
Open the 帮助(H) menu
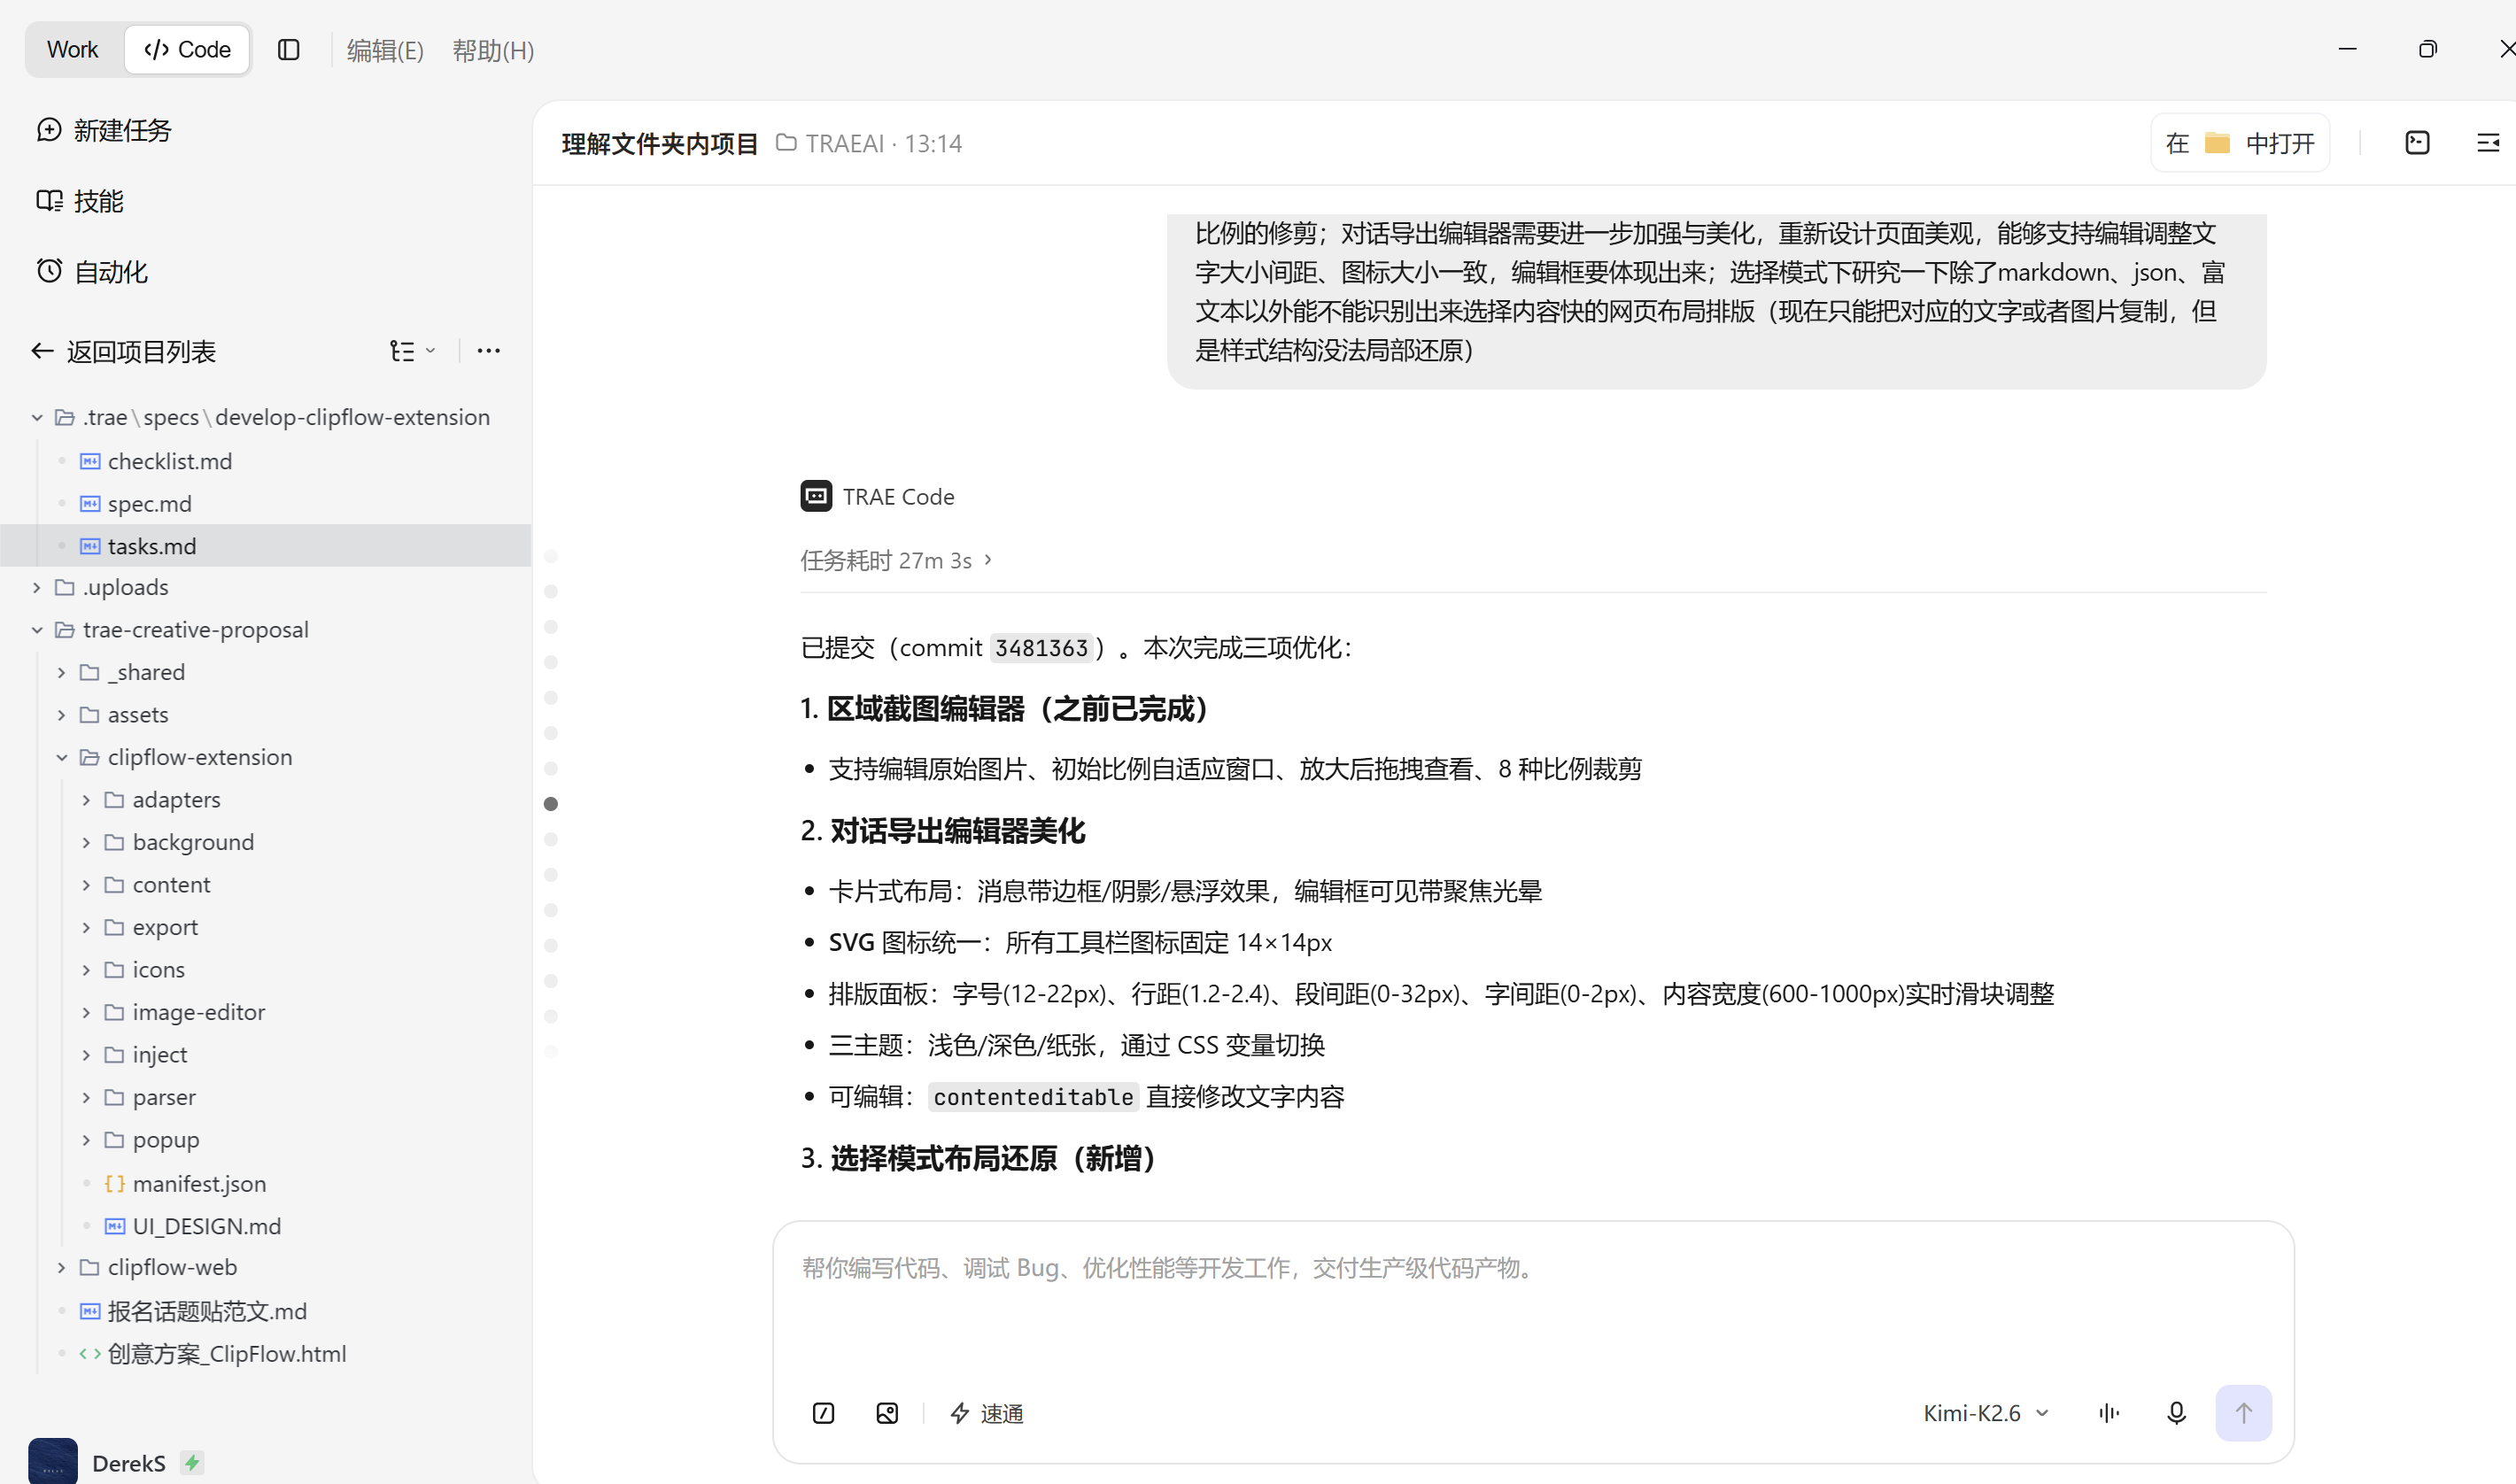click(493, 50)
